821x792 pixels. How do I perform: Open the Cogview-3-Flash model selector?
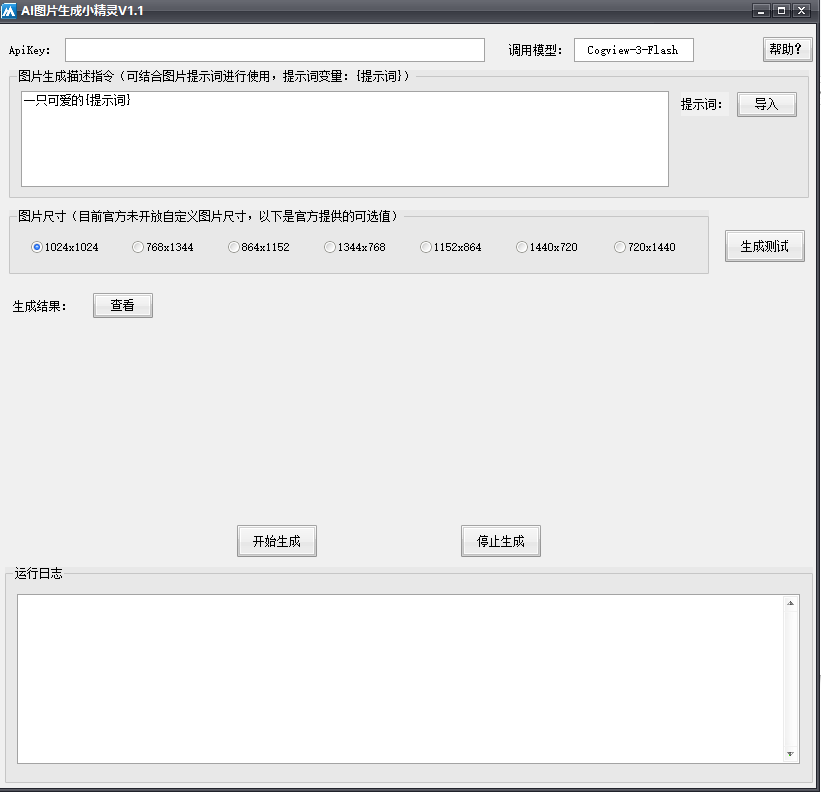[634, 50]
